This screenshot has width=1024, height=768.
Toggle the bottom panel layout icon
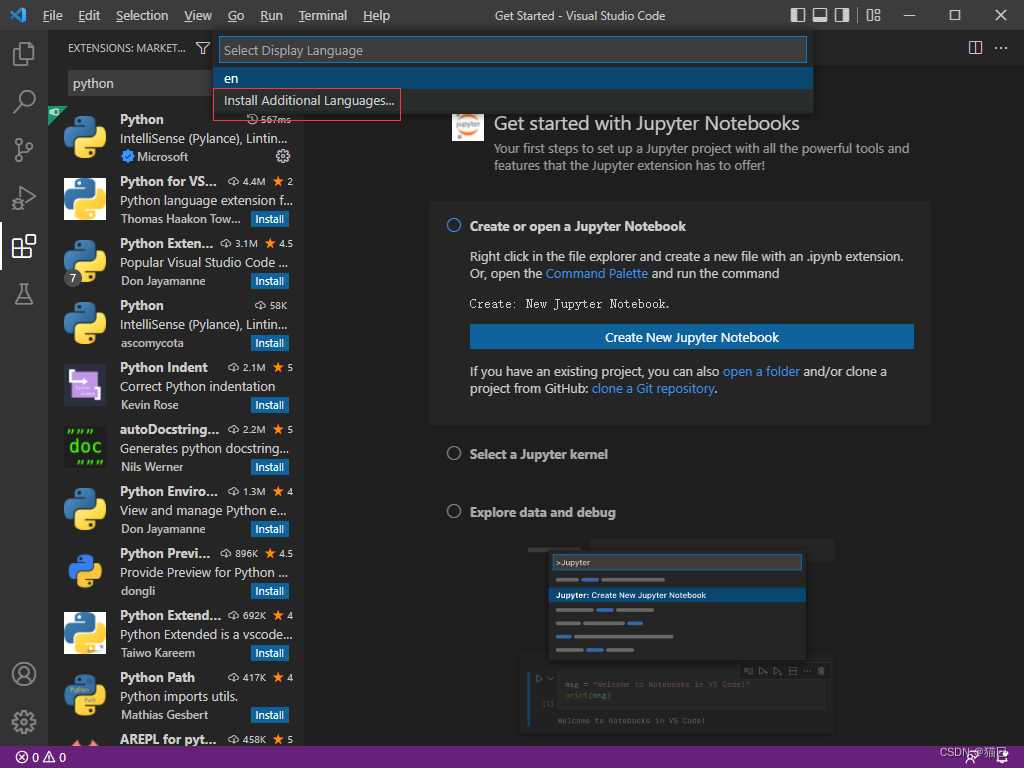point(820,15)
